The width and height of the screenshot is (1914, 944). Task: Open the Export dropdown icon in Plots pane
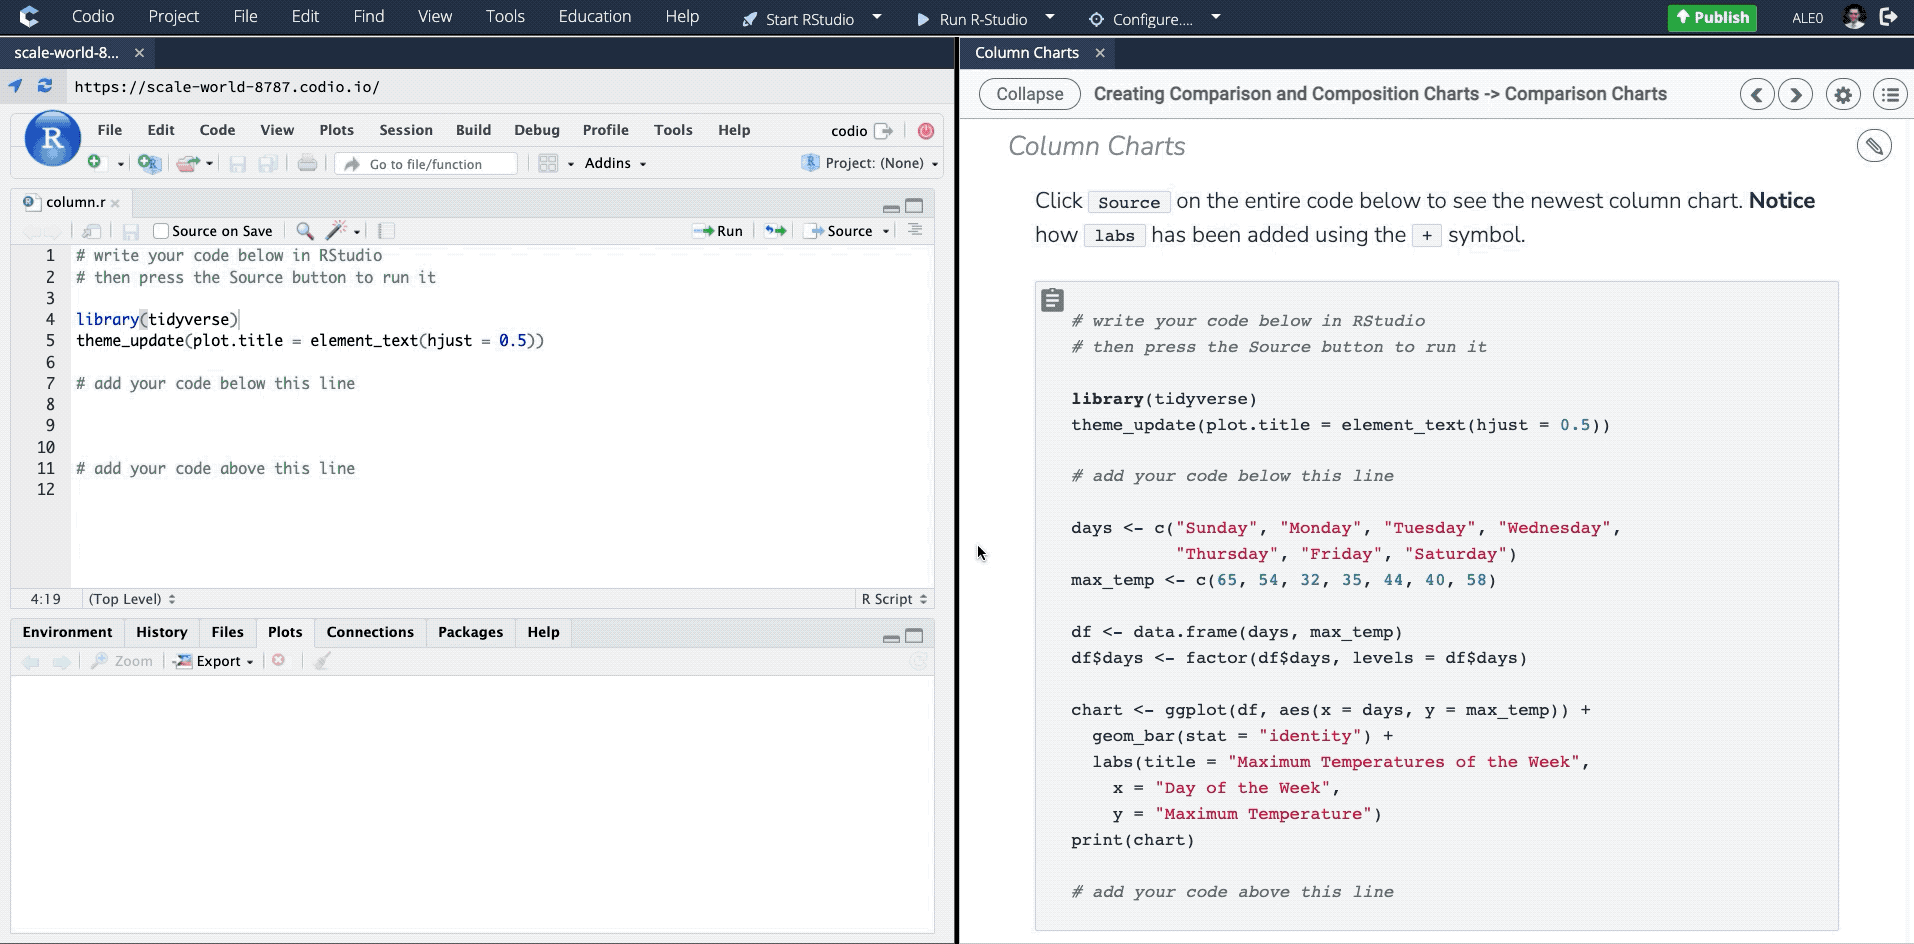tap(213, 661)
